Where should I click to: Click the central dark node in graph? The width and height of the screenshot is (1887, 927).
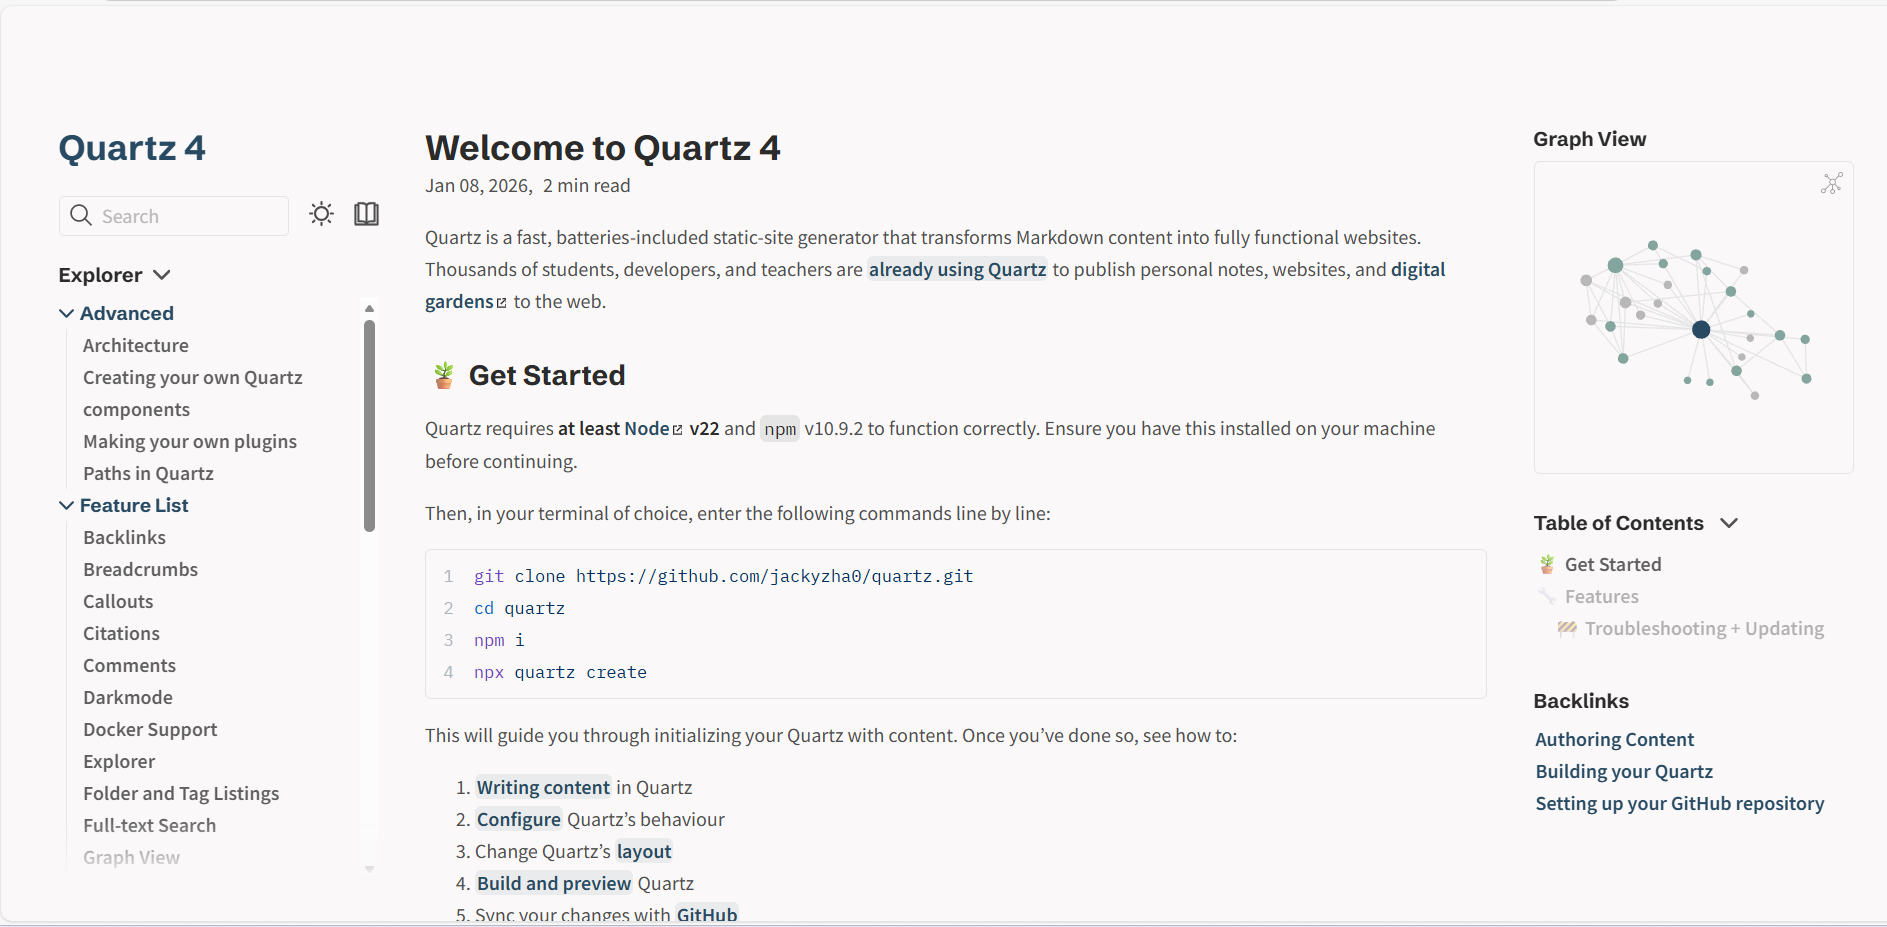[x=1701, y=330]
